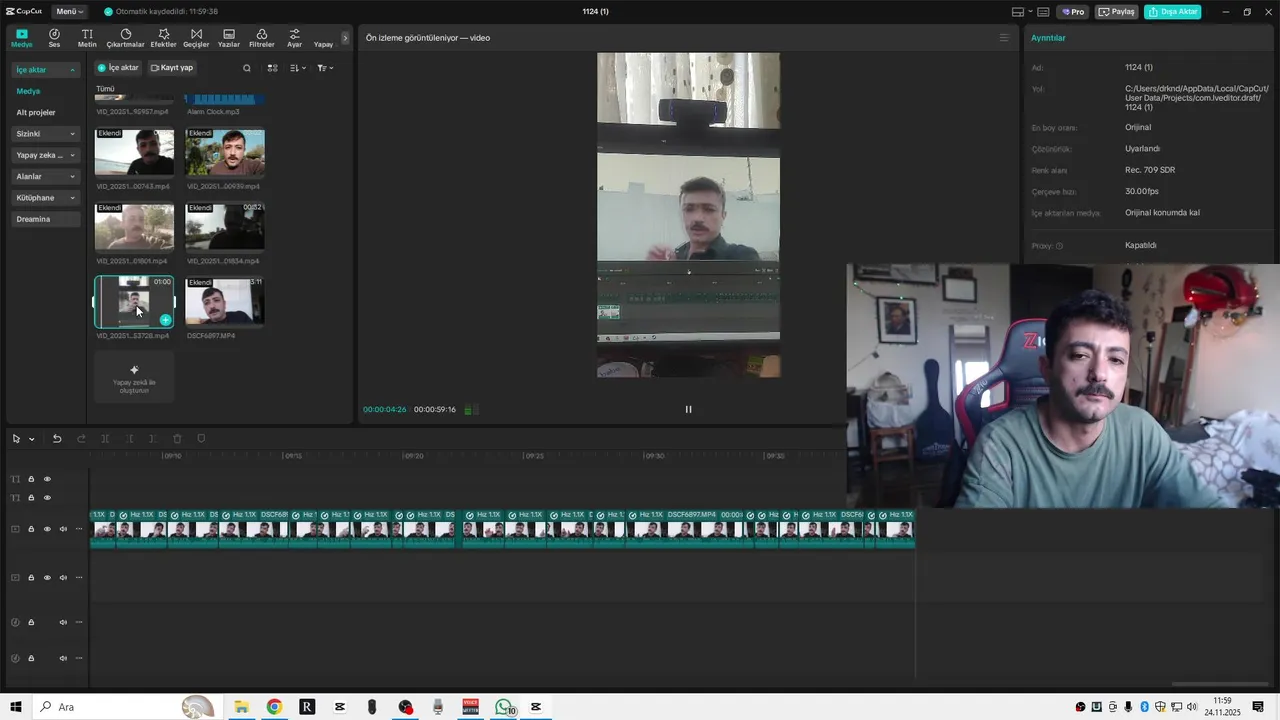Pause the preview playback
Screen dimensions: 1280x720
(x=688, y=409)
